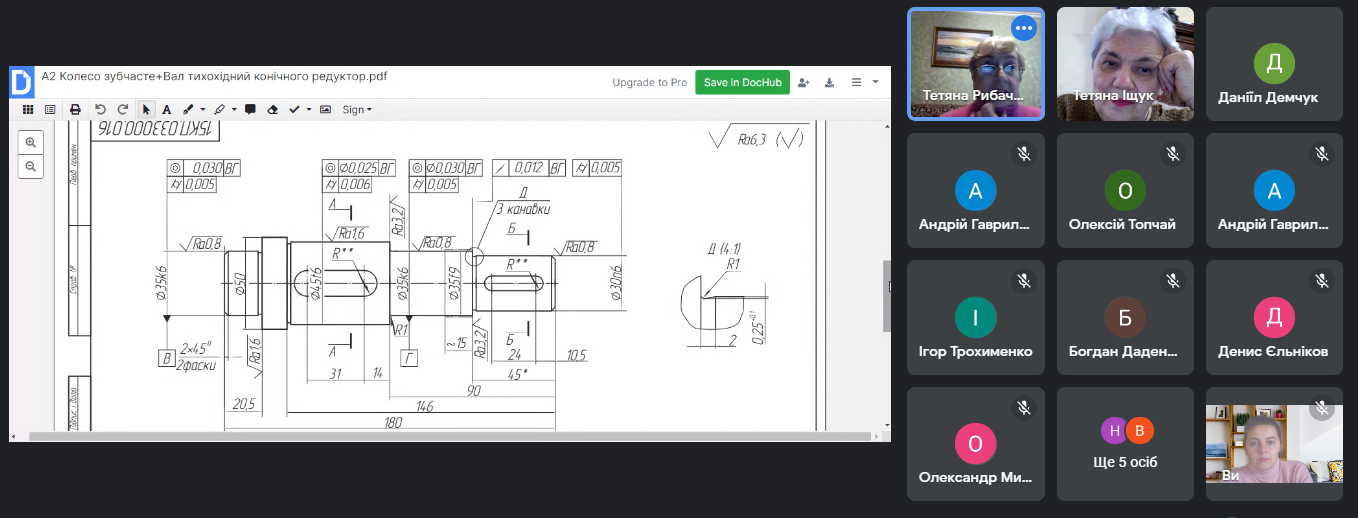Viewport: 1358px width, 518px height.
Task: Pick the eraser tool
Action: (272, 109)
